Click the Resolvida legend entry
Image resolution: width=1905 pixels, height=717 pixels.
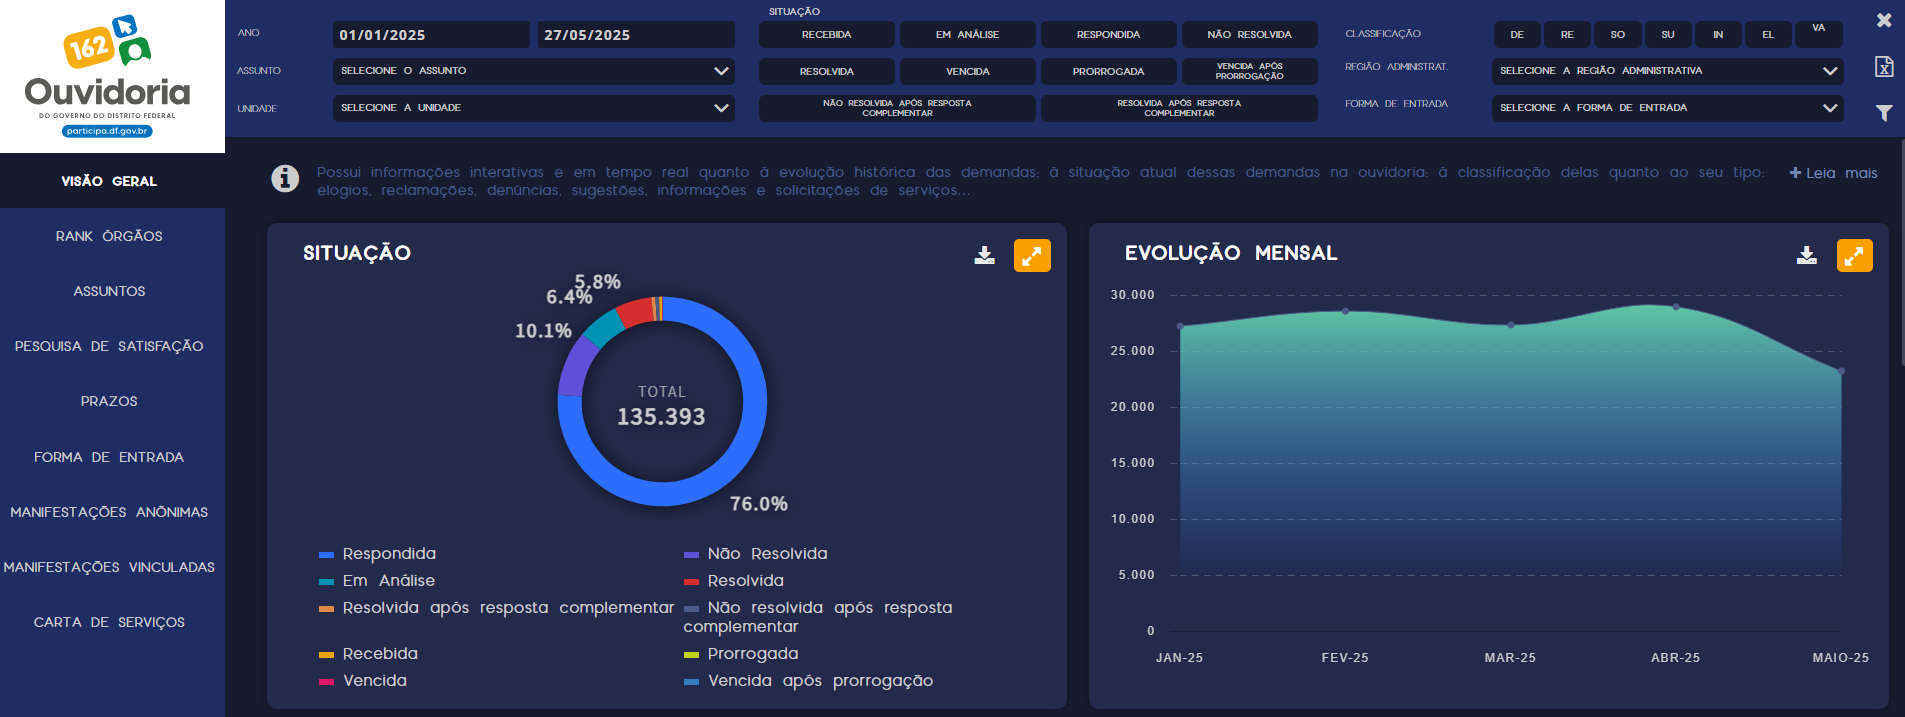tap(734, 581)
